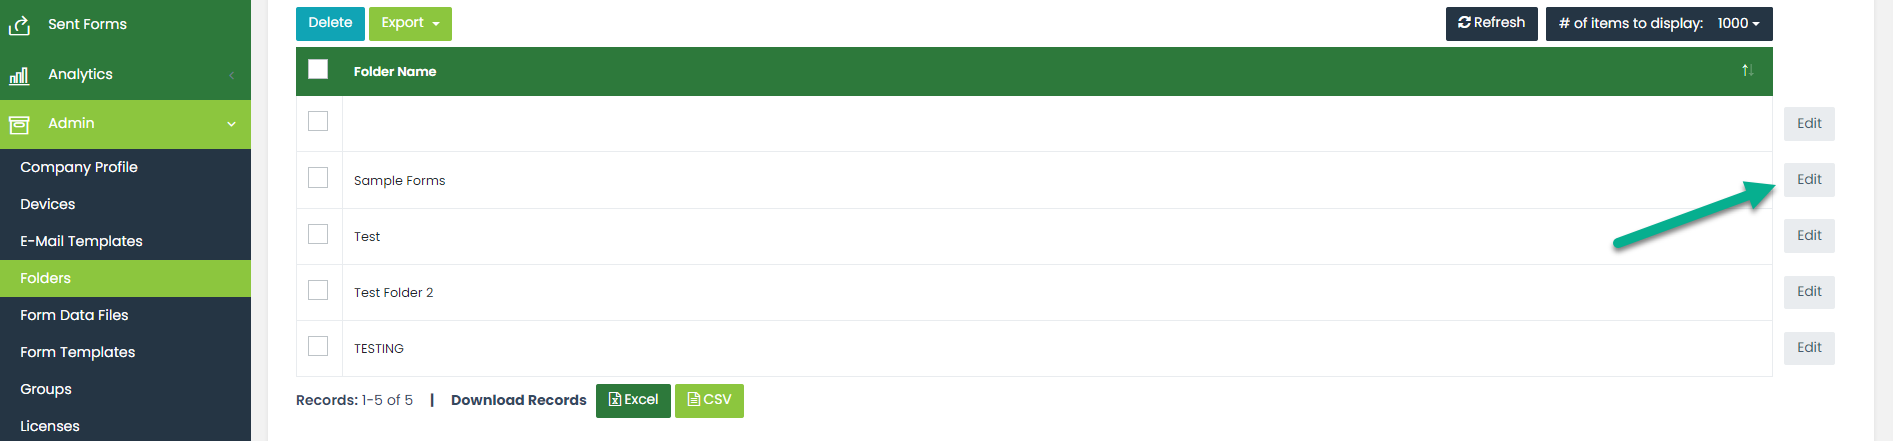Select the Test Folder 2 checkbox
This screenshot has height=441, width=1893.
pyautogui.click(x=318, y=290)
